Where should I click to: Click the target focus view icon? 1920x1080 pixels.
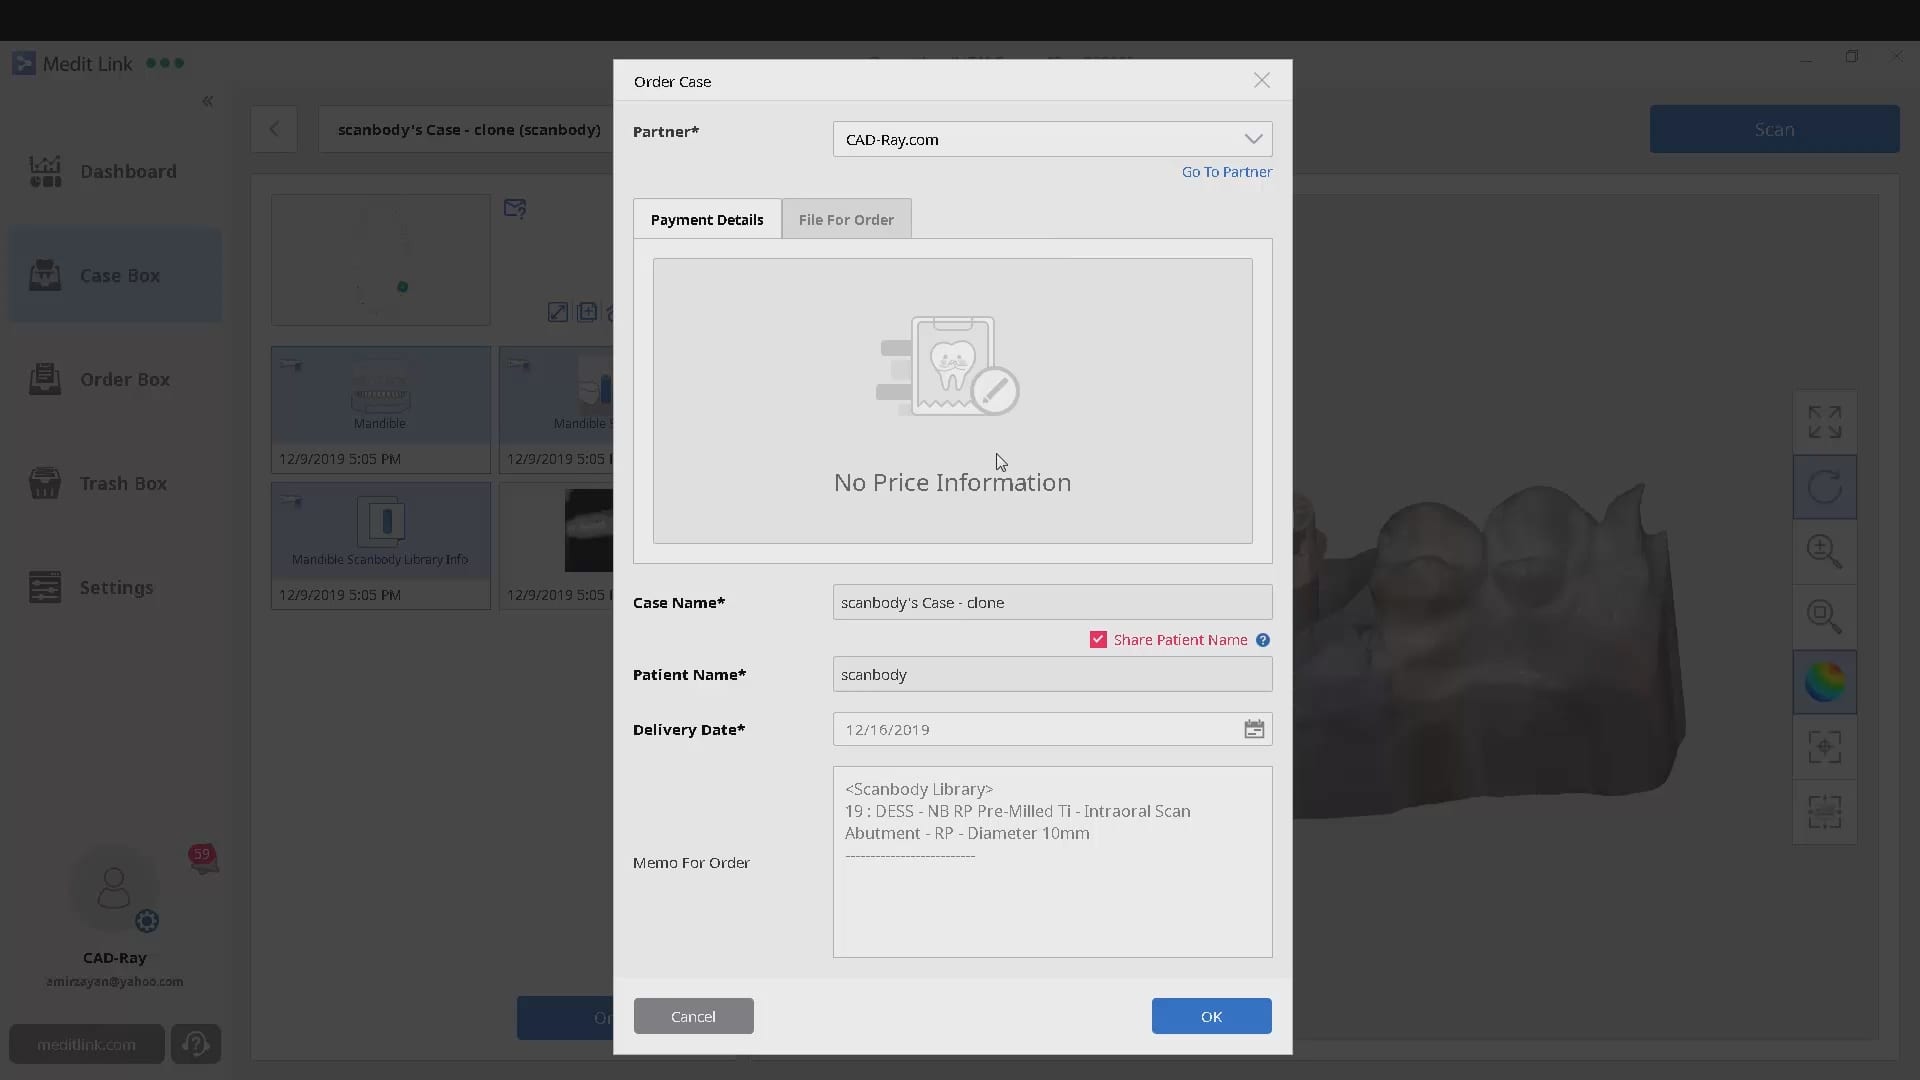(x=1825, y=747)
